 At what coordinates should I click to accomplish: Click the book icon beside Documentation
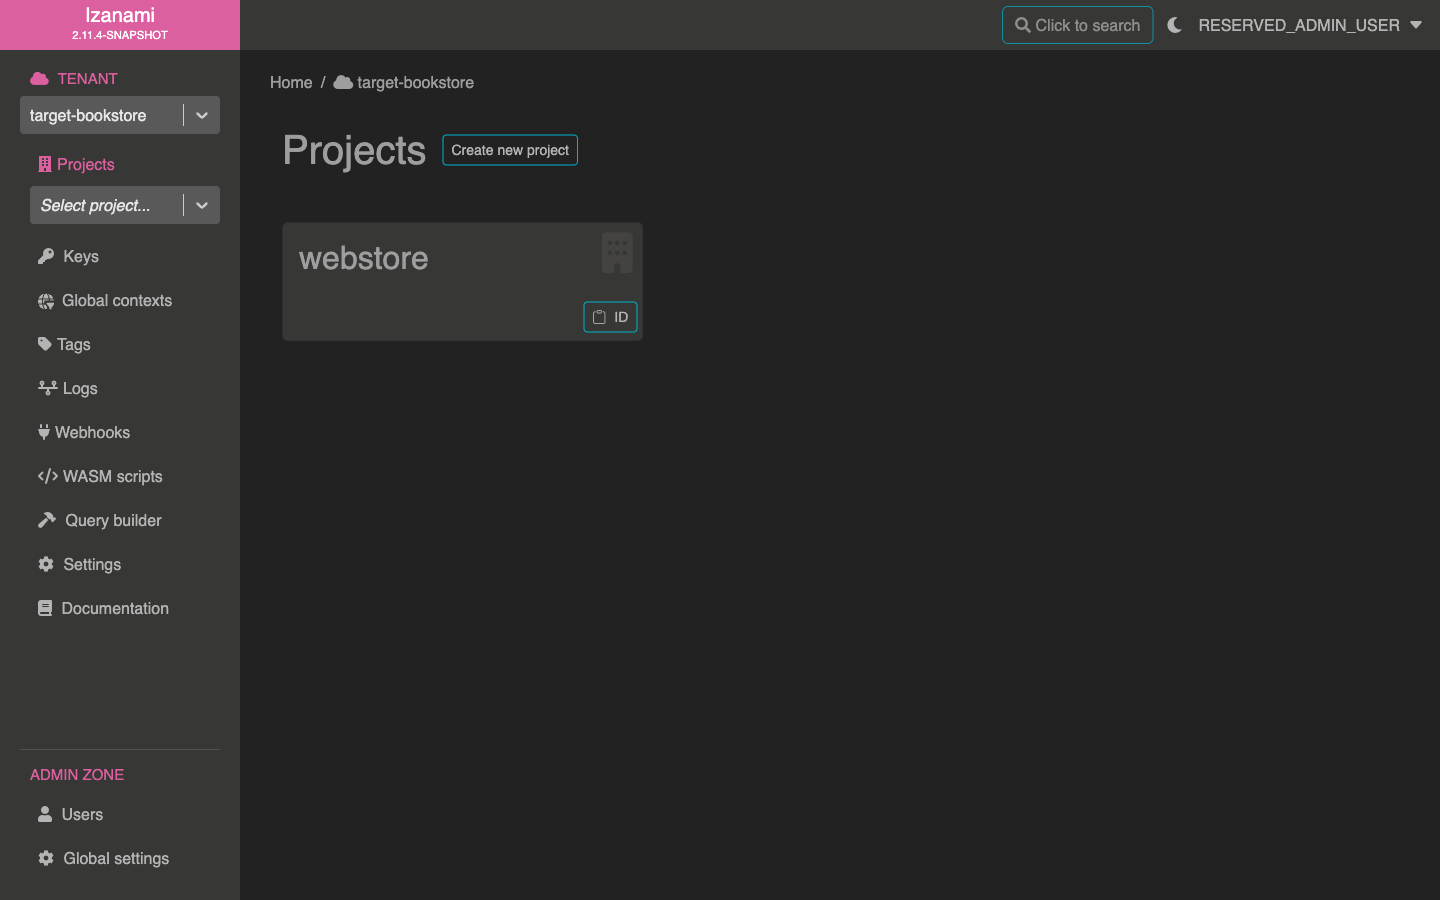[45, 608]
